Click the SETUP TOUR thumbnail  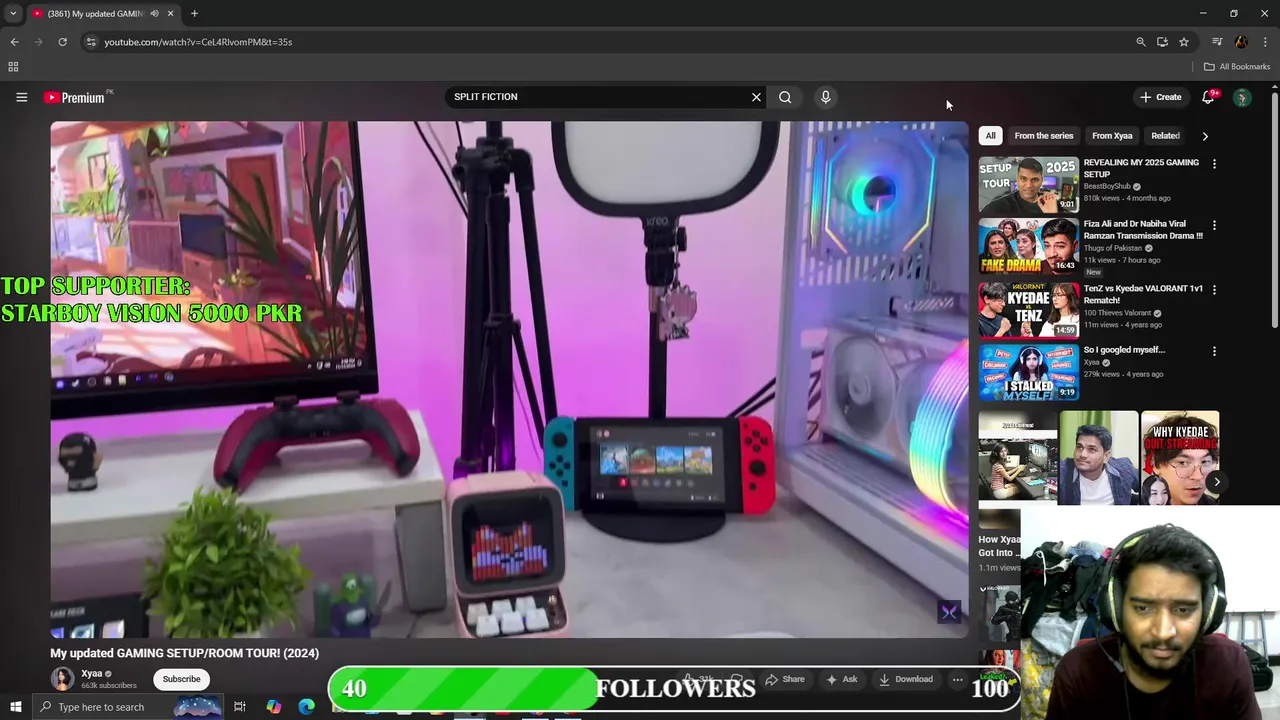click(x=1028, y=184)
